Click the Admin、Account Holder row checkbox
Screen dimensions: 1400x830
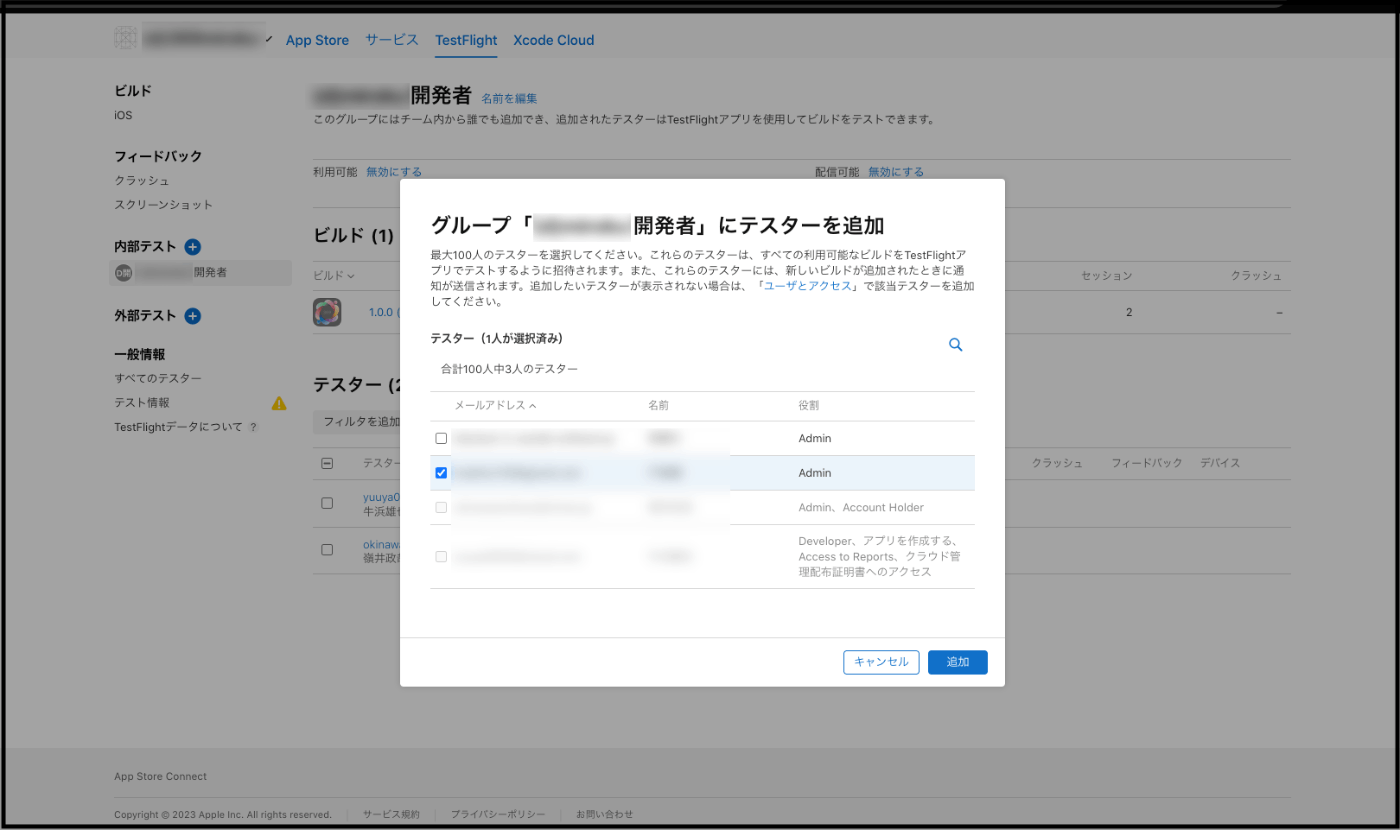[441, 507]
